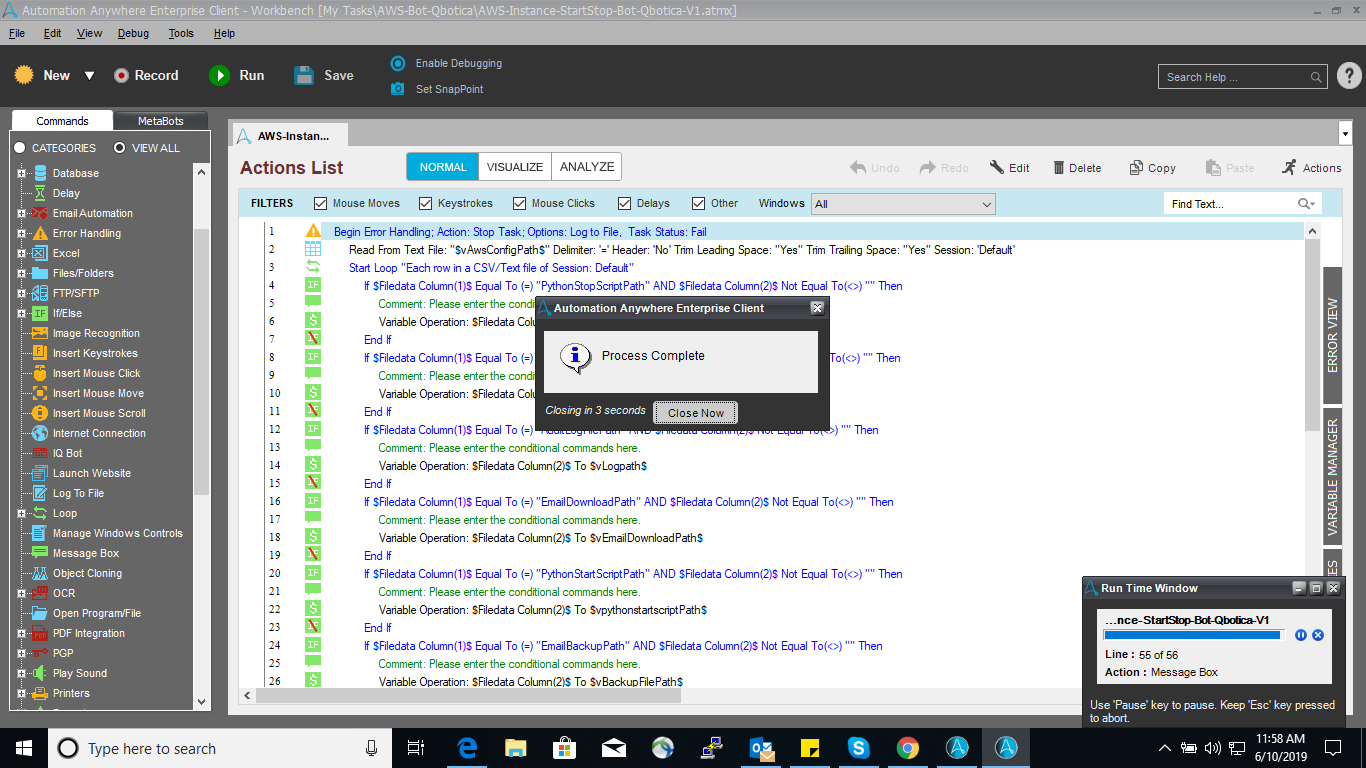
Task: Click the Run Time Window progress bar
Action: (1192, 635)
